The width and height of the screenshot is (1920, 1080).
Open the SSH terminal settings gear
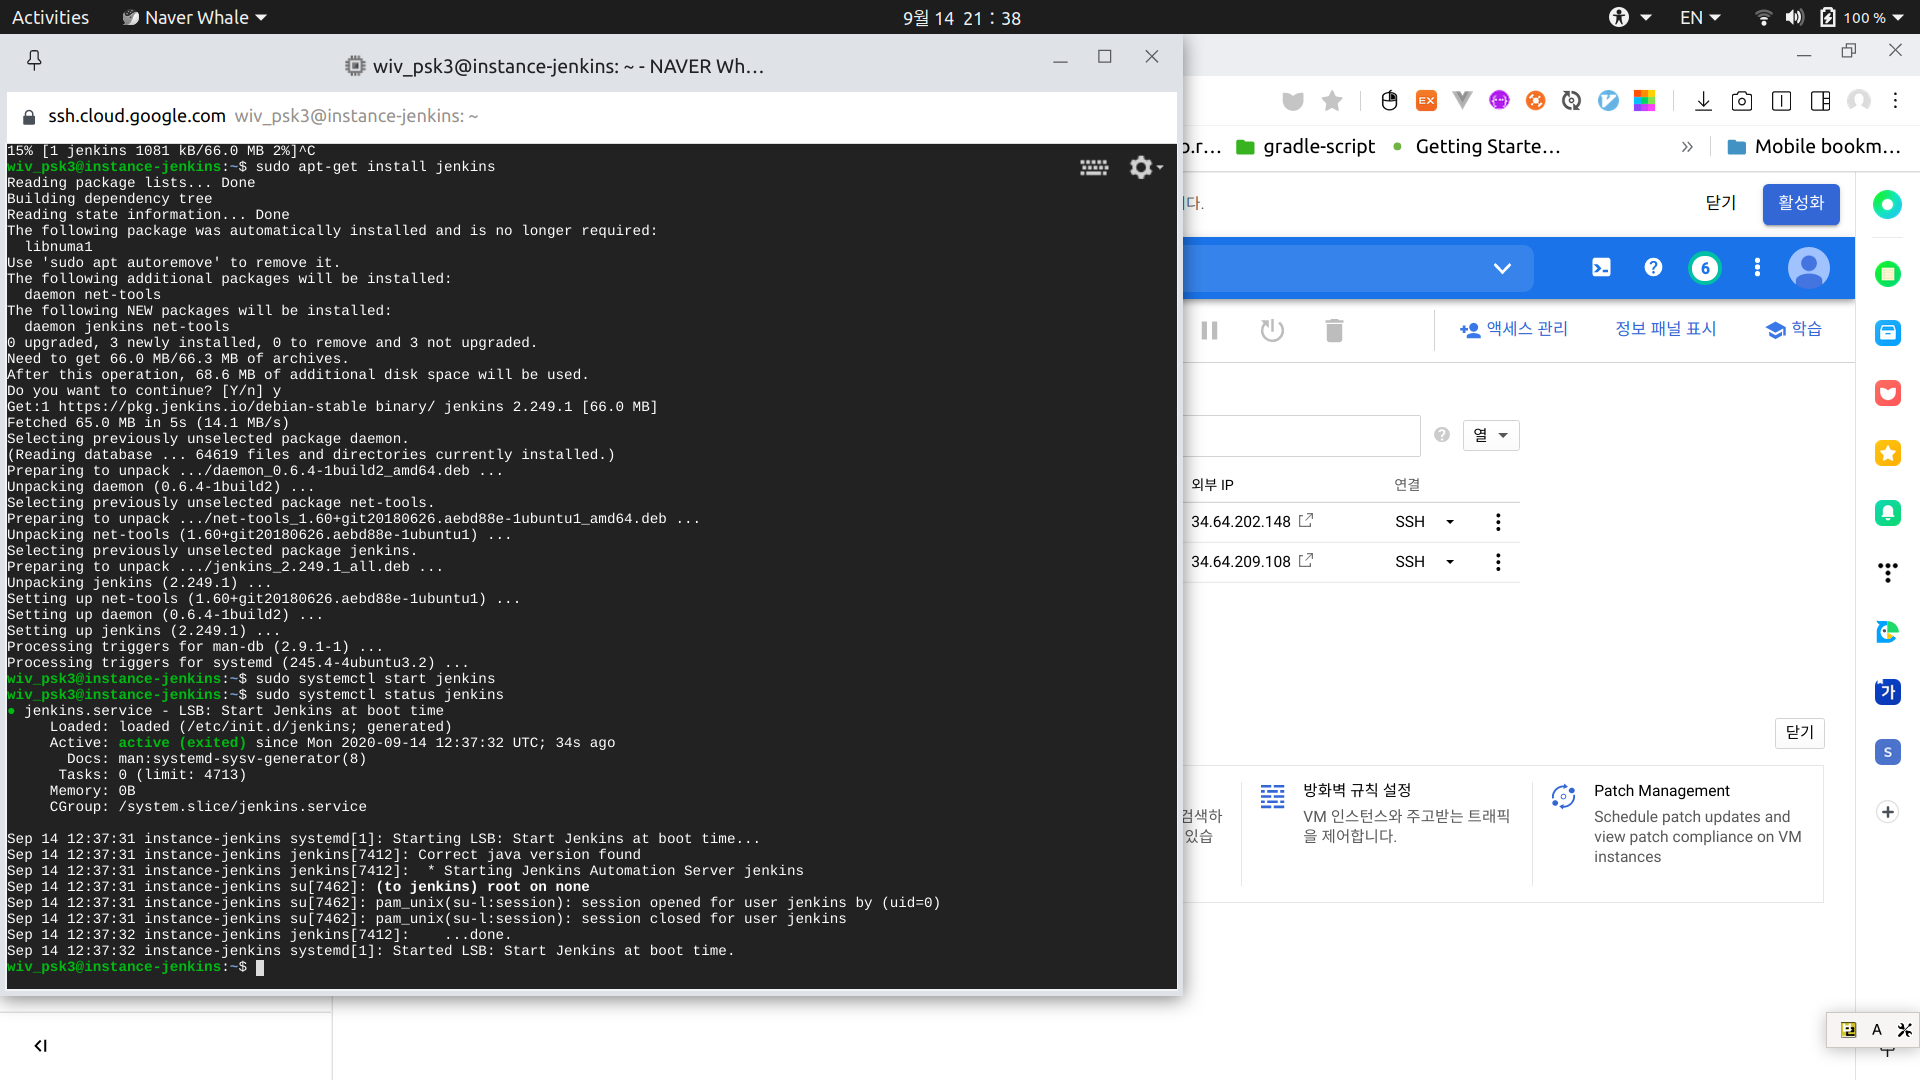[x=1142, y=167]
